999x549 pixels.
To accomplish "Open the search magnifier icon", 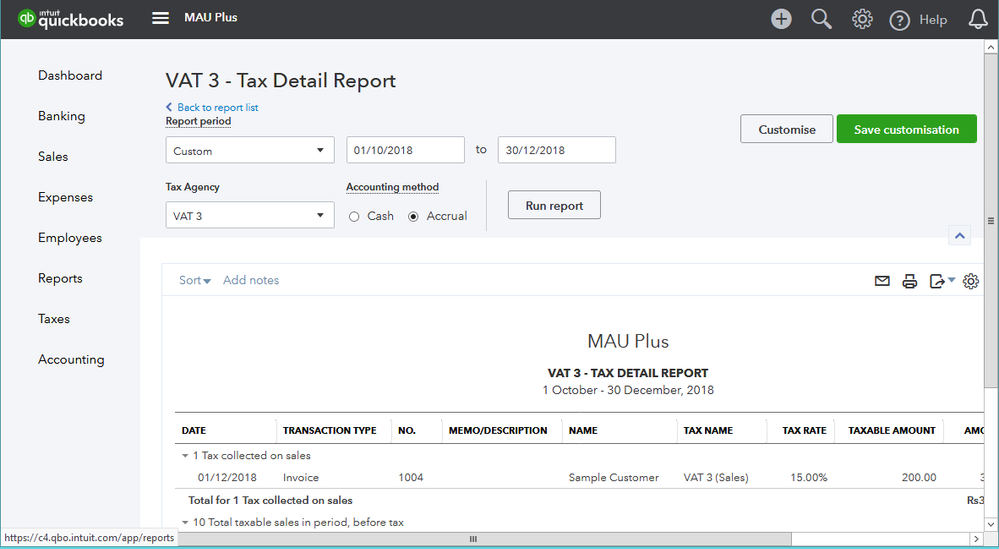I will pyautogui.click(x=821, y=19).
